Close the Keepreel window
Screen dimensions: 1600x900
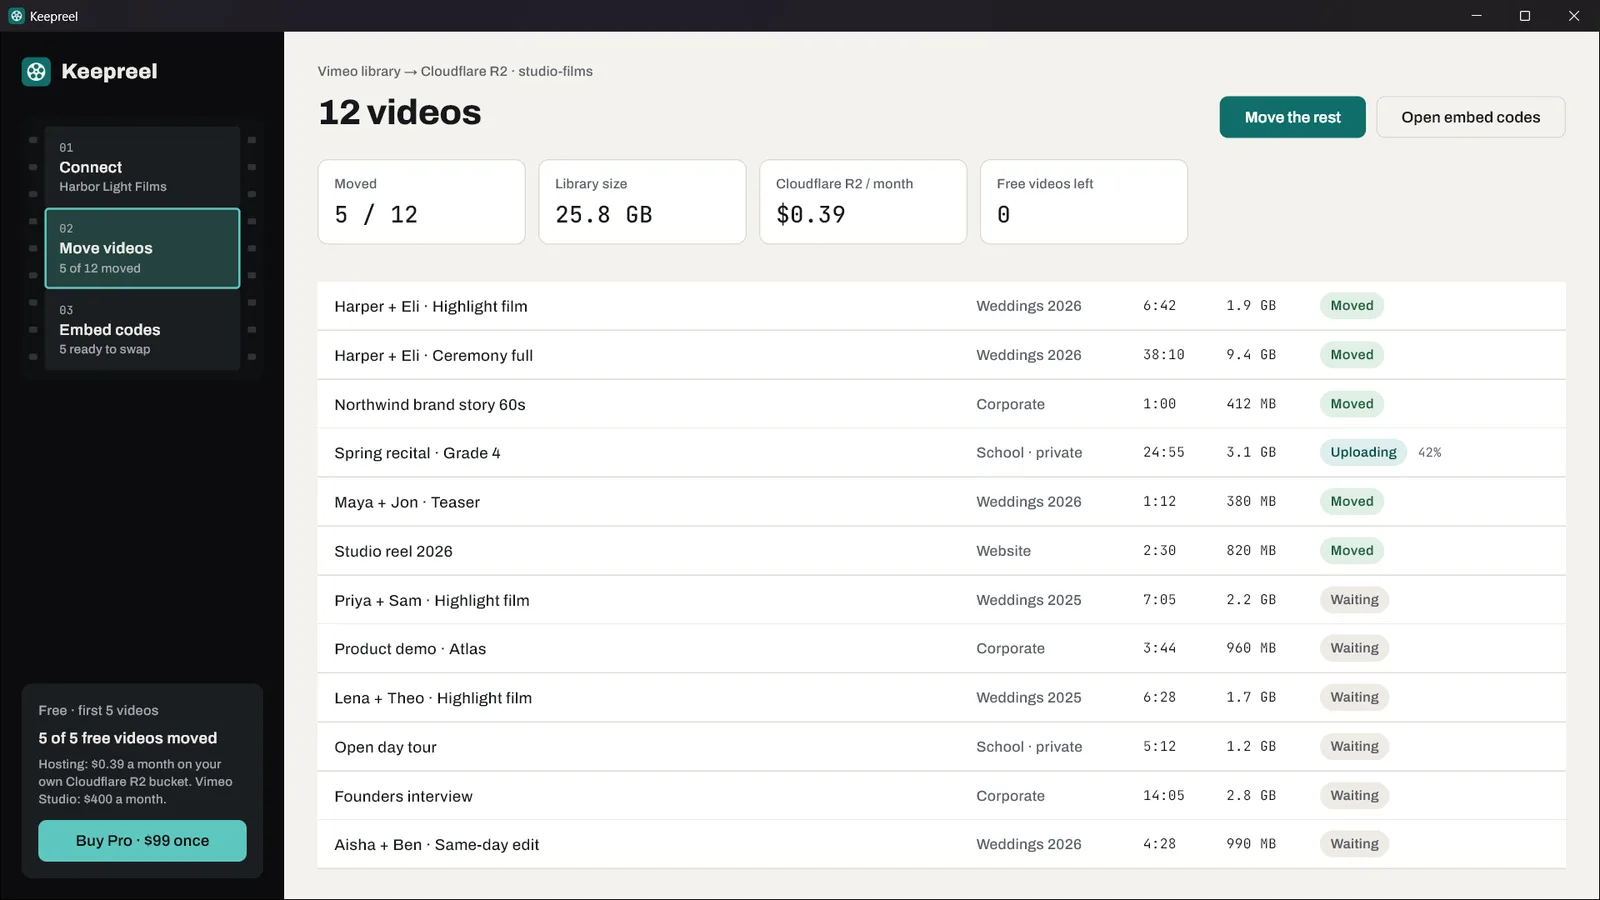coord(1574,16)
